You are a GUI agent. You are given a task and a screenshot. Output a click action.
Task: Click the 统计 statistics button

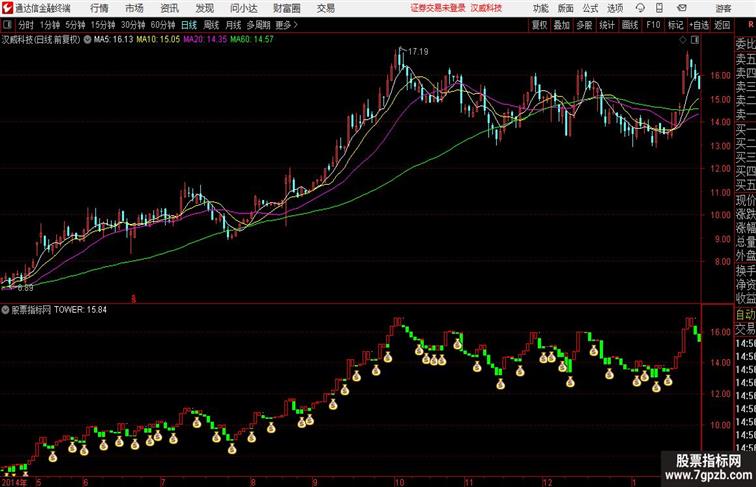point(607,25)
